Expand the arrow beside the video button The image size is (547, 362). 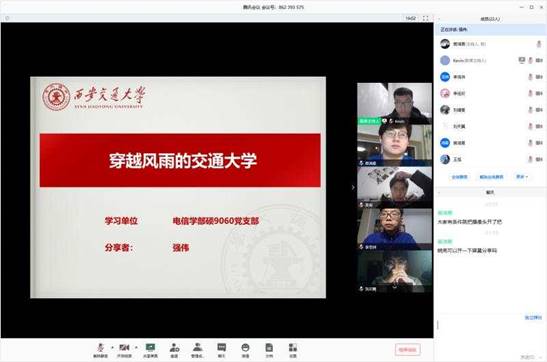(136, 347)
